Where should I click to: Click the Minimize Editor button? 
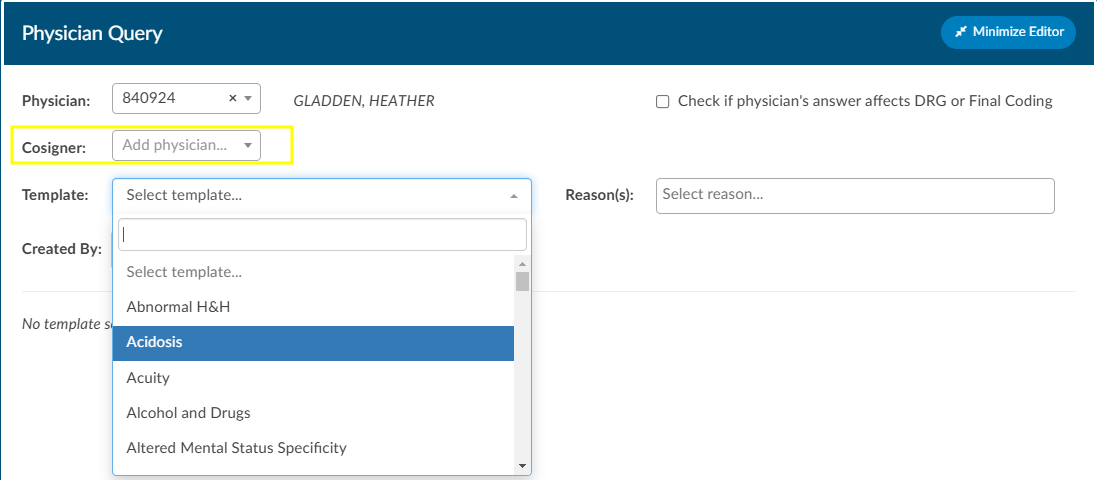tap(1008, 32)
